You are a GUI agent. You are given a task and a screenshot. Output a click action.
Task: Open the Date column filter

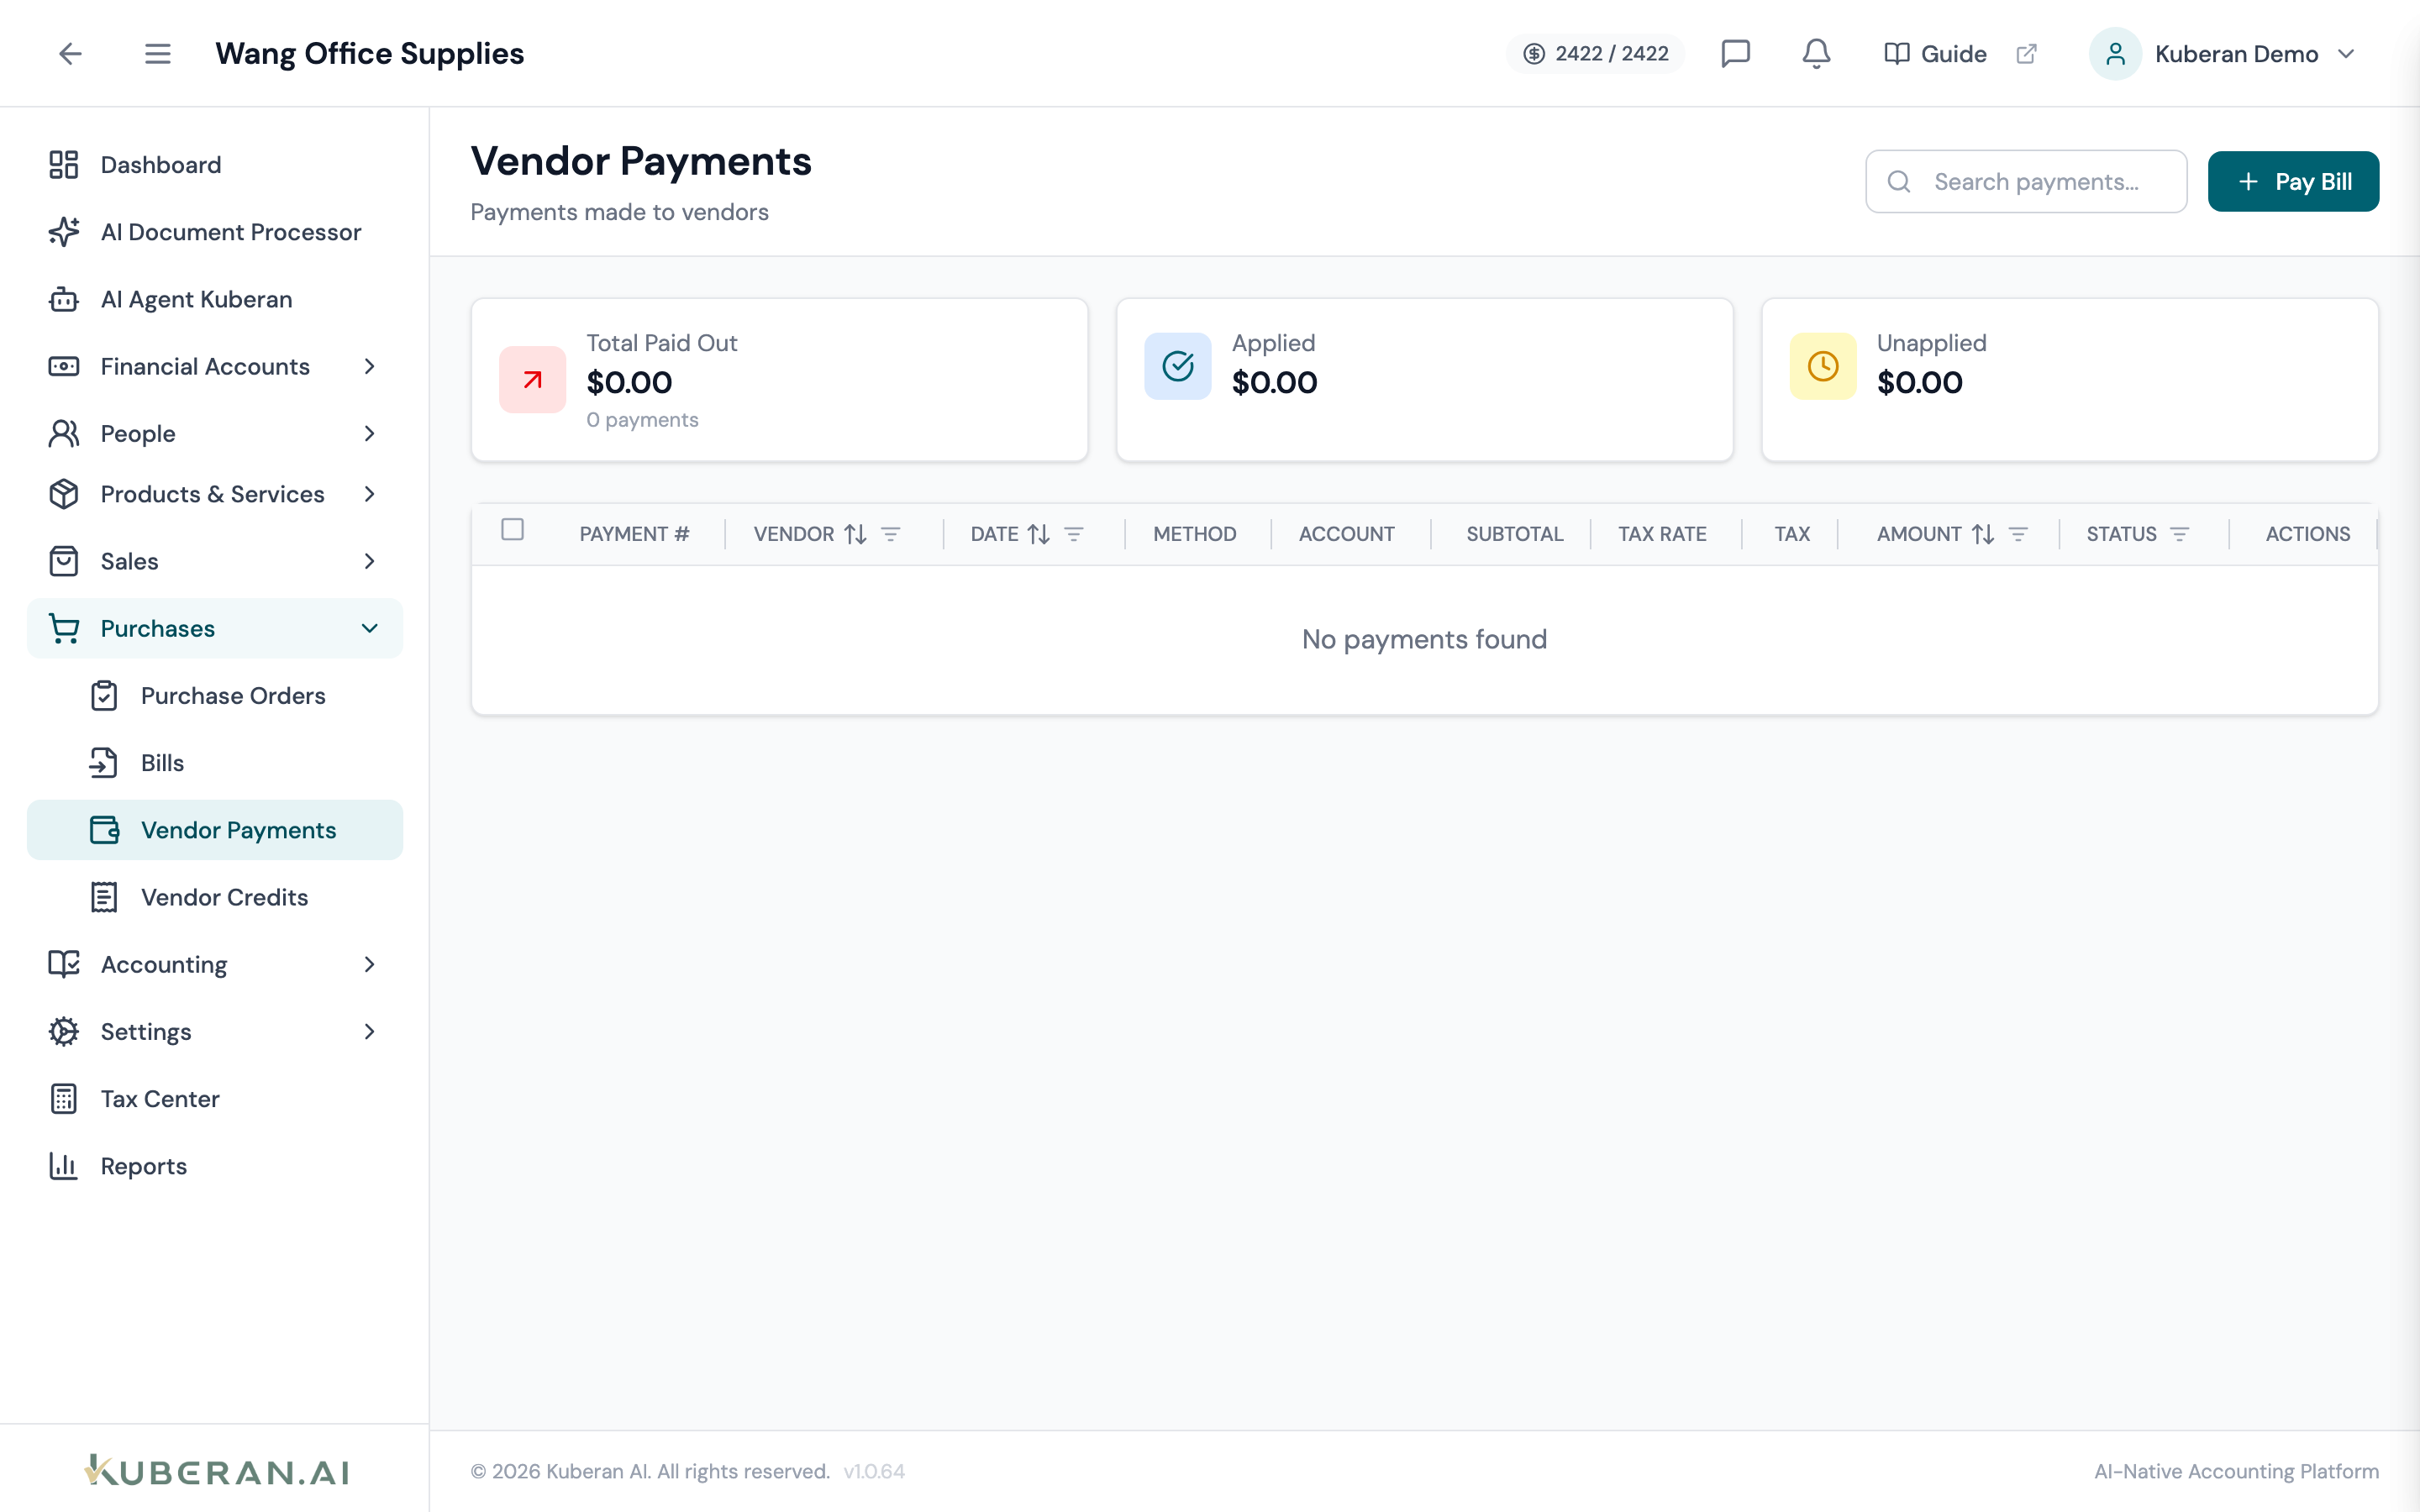(1074, 534)
